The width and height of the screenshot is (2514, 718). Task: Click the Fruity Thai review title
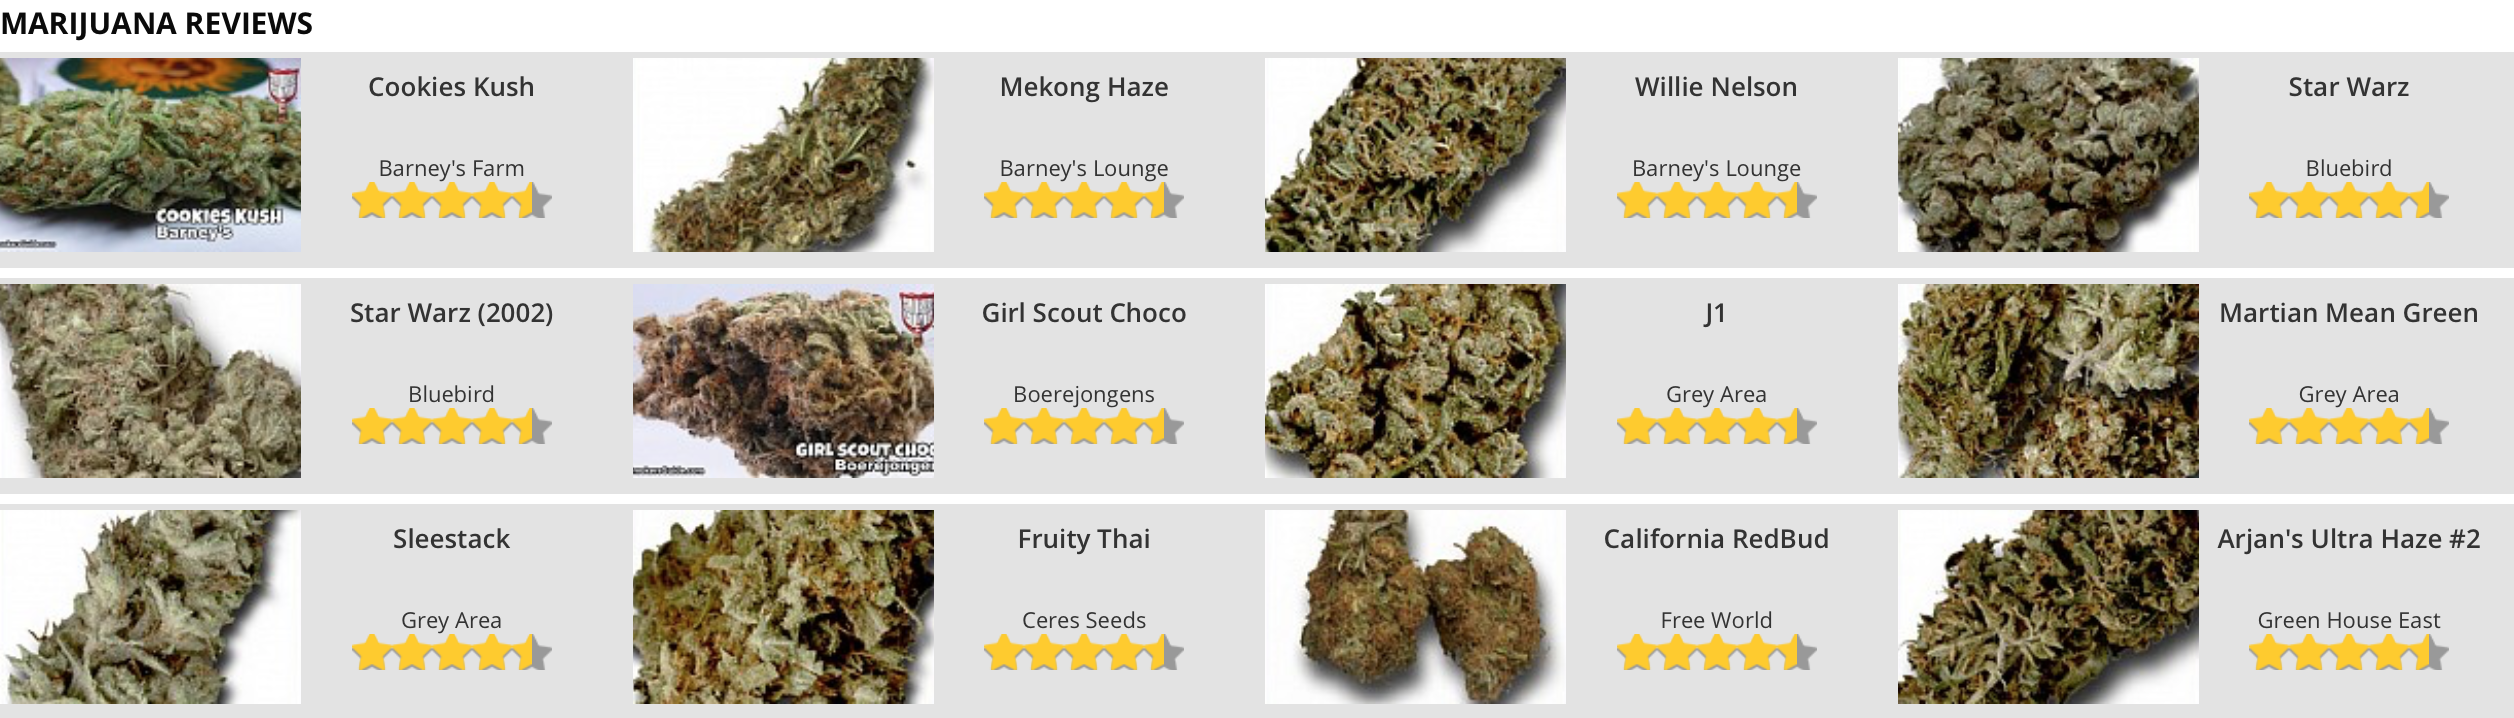point(1084,539)
